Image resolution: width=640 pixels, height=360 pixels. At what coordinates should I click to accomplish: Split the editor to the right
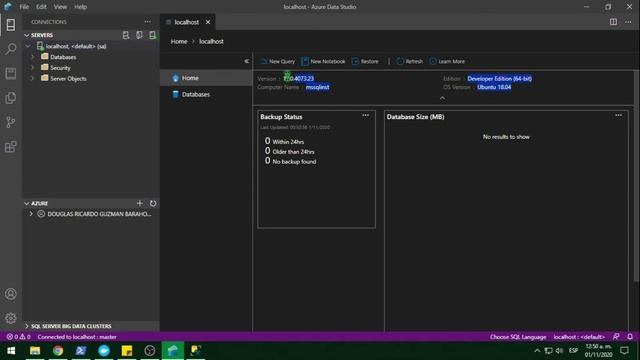613,22
